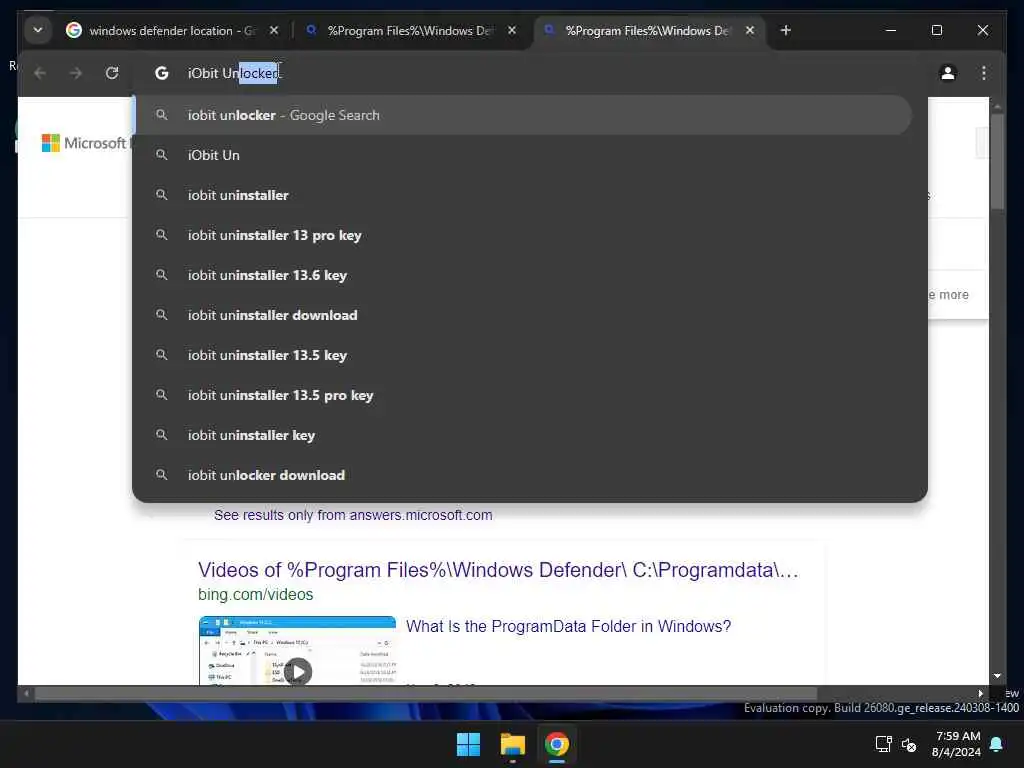
Task: Open the notifications bell icon
Action: point(997,744)
